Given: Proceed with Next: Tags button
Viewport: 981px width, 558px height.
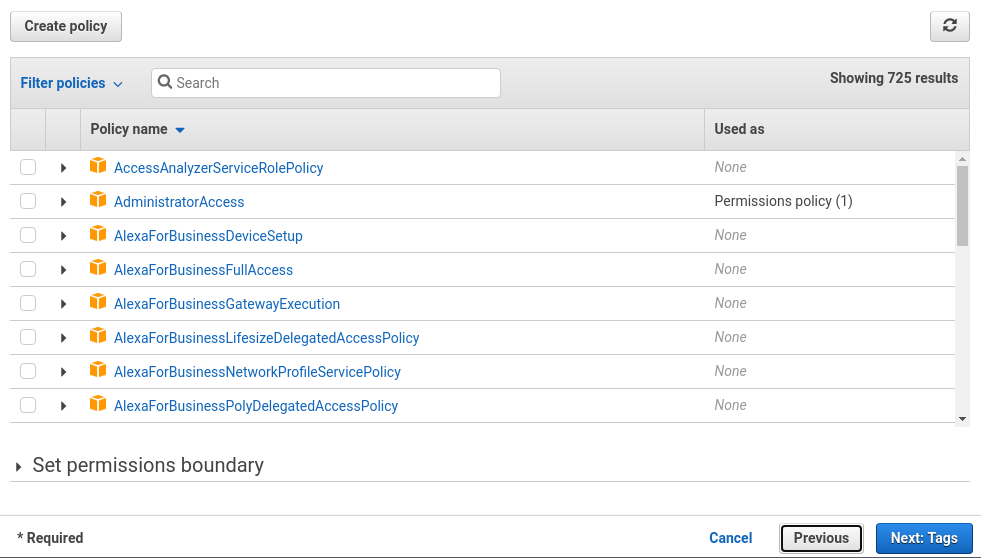Looking at the screenshot, I should pyautogui.click(x=923, y=538).
